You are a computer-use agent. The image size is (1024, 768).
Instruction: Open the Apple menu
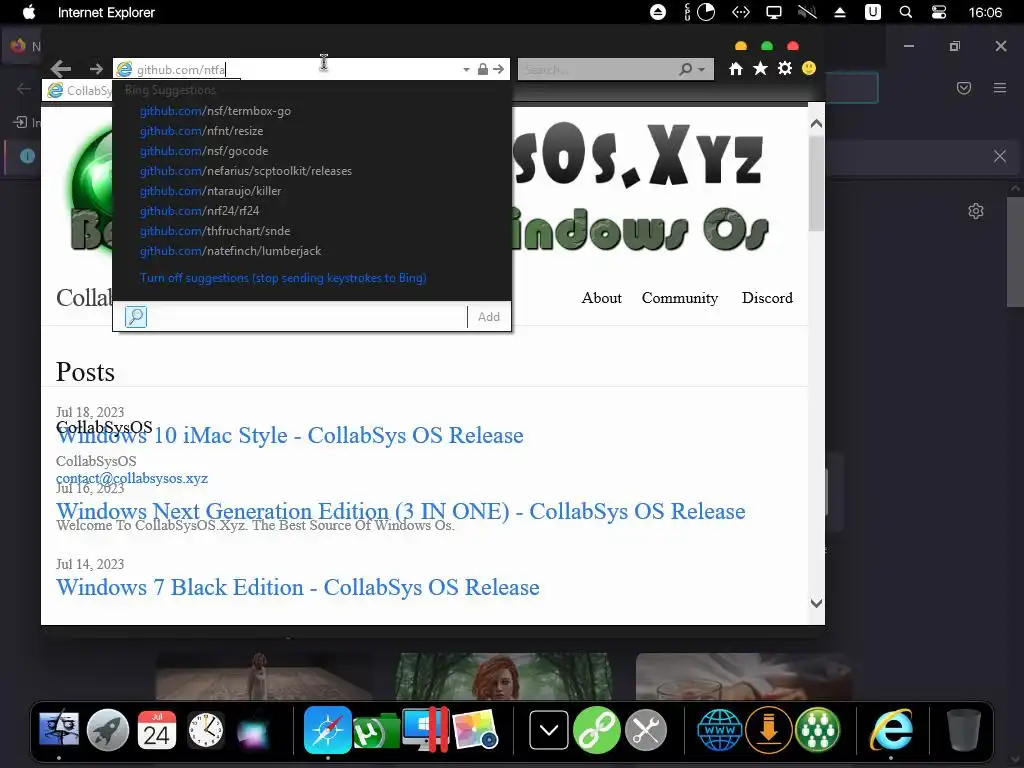coord(28,12)
